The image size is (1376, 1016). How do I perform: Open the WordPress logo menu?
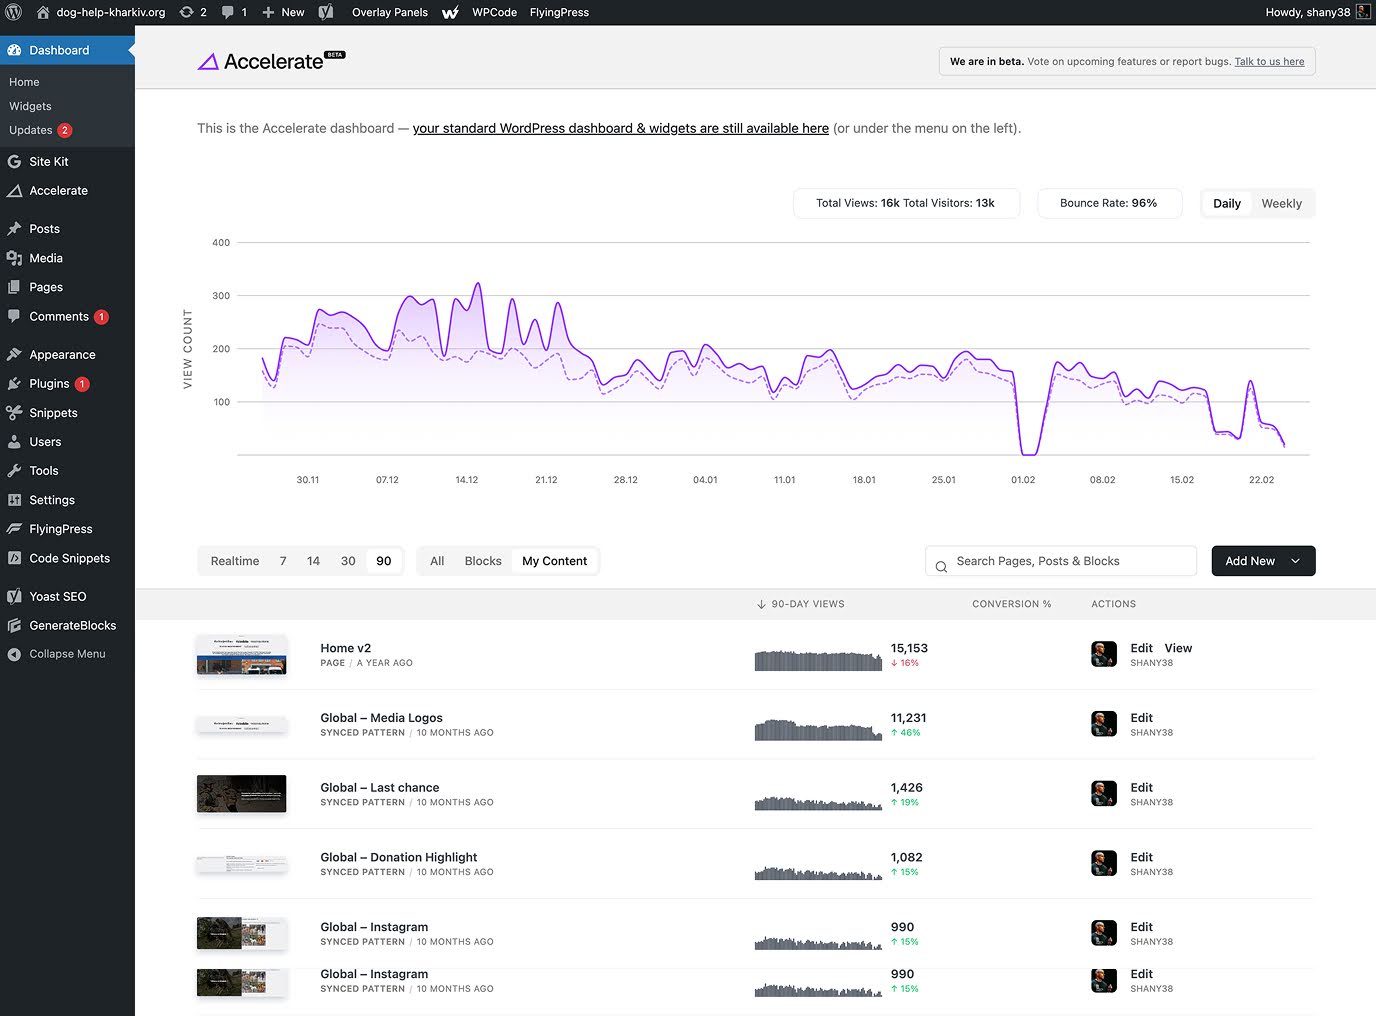(x=13, y=12)
